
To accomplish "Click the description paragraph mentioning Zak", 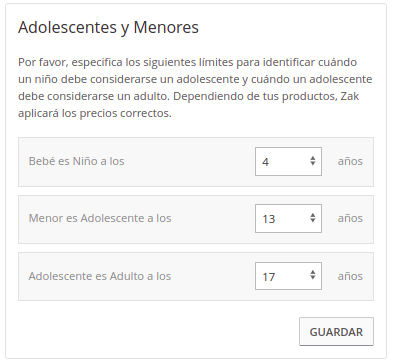I will [x=195, y=88].
